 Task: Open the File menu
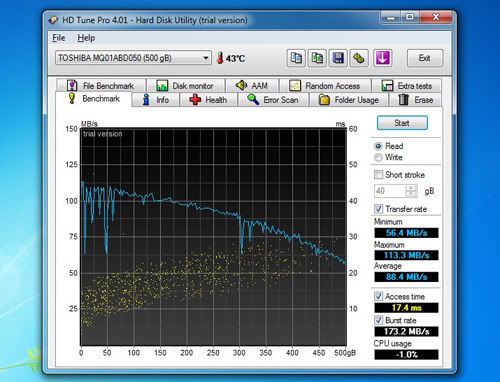click(59, 38)
